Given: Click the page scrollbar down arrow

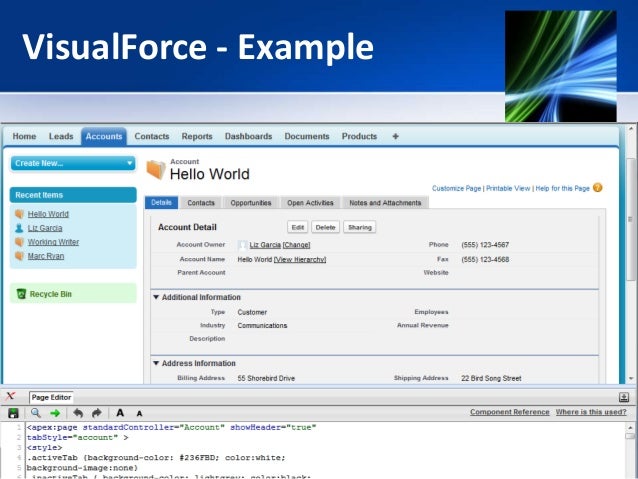Looking at the screenshot, I should click(631, 378).
